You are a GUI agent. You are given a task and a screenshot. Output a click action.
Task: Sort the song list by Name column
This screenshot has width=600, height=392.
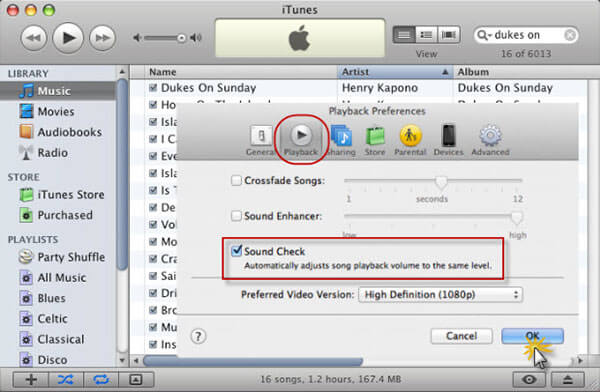(241, 72)
